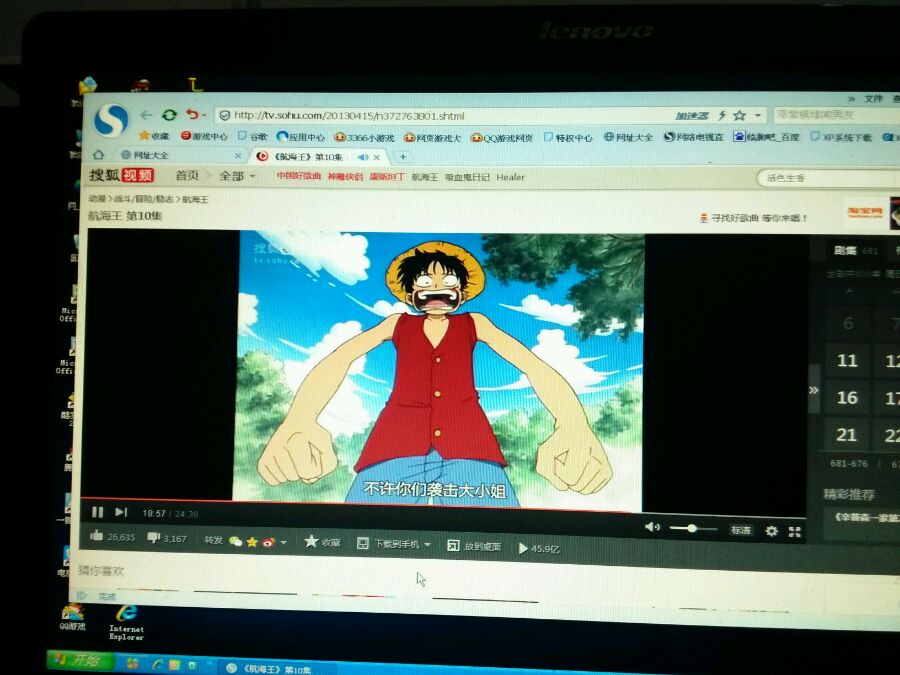
Task: Add video to favorites 收藏
Action: coord(323,542)
